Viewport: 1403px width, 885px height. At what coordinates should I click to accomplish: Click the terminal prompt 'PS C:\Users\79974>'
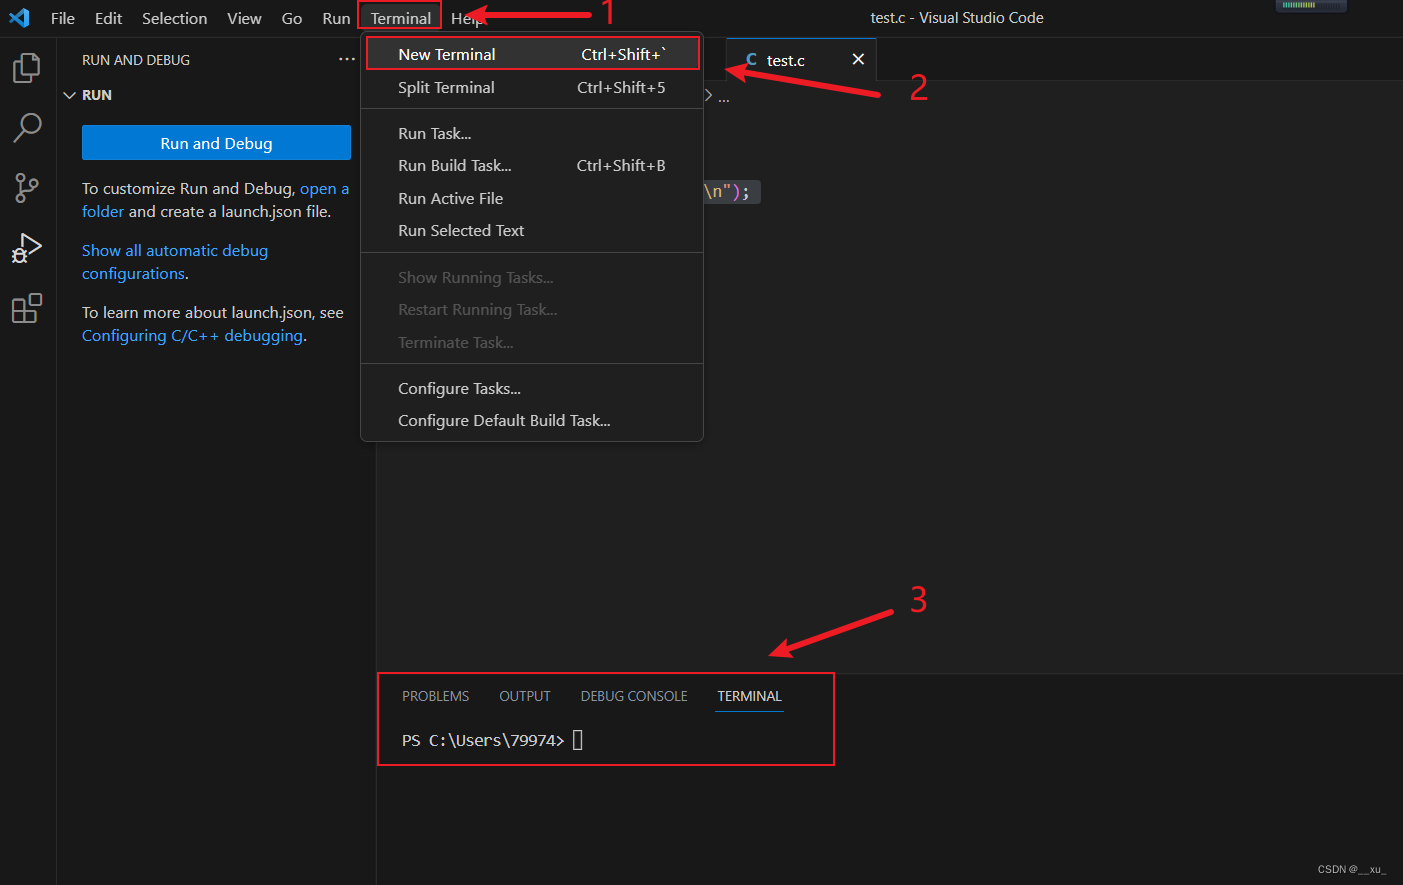pyautogui.click(x=483, y=740)
